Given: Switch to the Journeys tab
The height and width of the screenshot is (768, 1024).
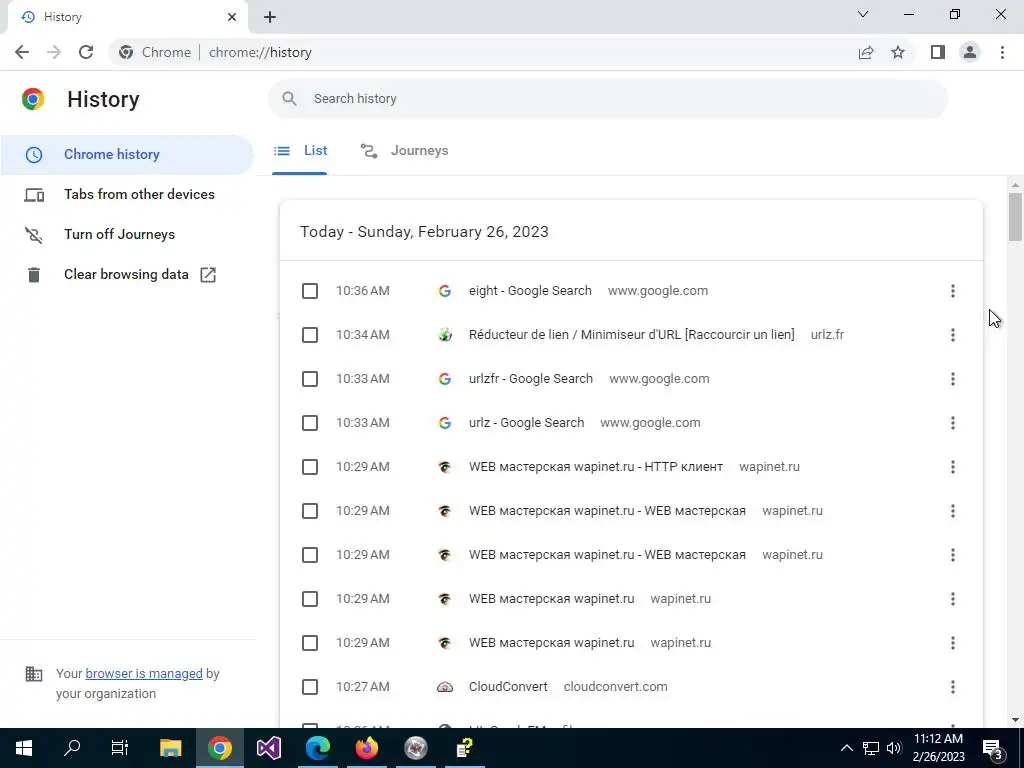Looking at the screenshot, I should 404,151.
